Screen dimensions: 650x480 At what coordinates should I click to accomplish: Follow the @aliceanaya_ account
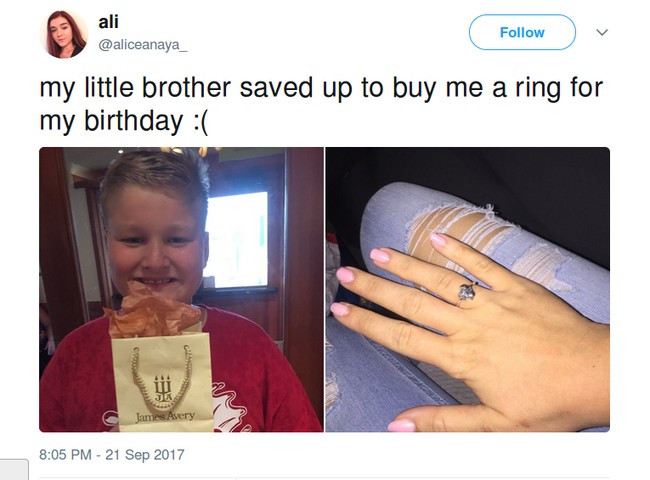point(522,32)
